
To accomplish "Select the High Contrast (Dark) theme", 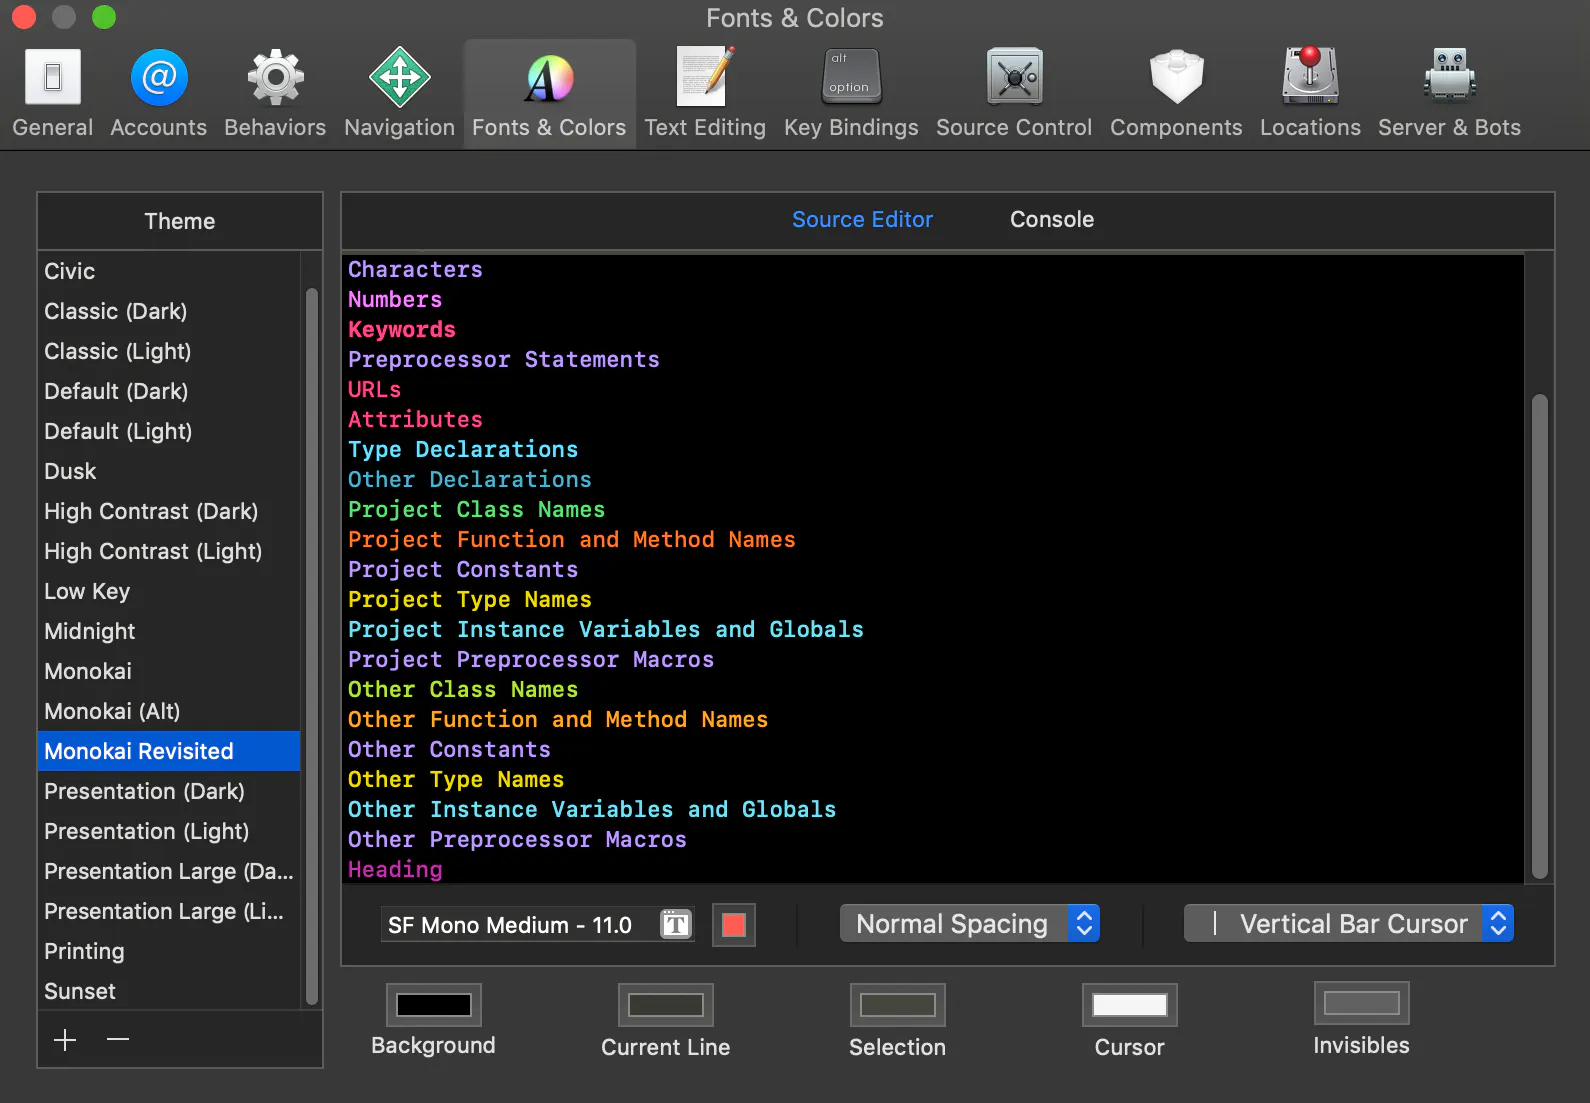I will [x=169, y=511].
